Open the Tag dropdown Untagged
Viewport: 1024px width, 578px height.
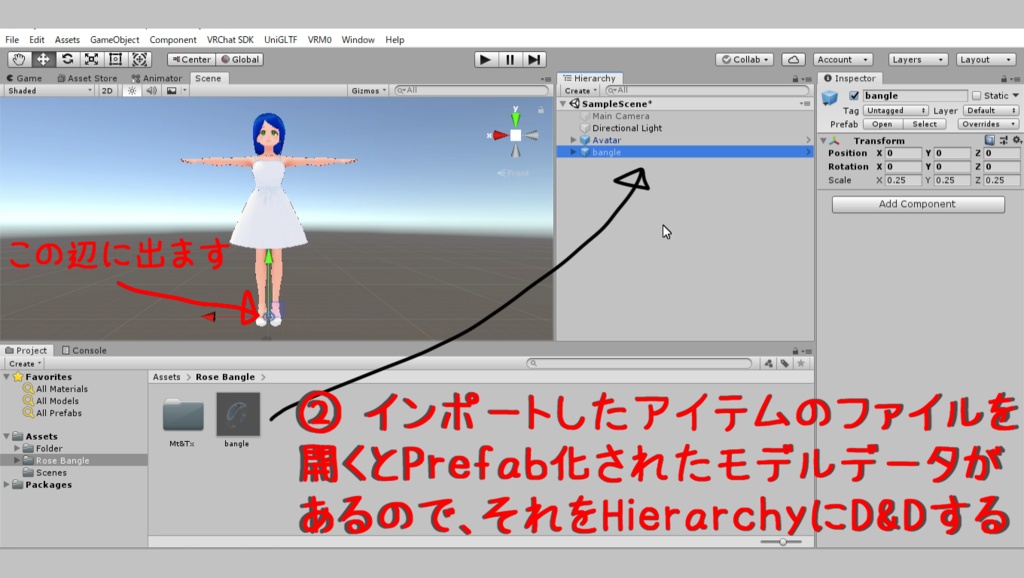pyautogui.click(x=895, y=110)
